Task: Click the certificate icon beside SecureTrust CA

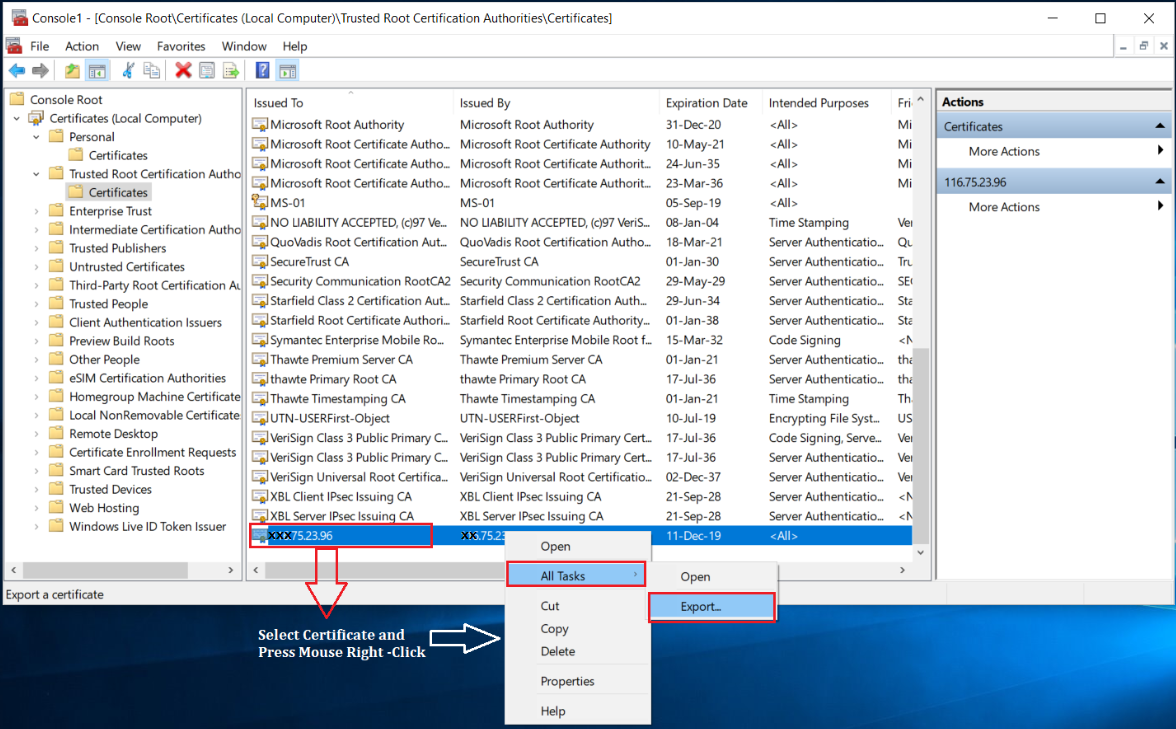Action: tap(260, 261)
